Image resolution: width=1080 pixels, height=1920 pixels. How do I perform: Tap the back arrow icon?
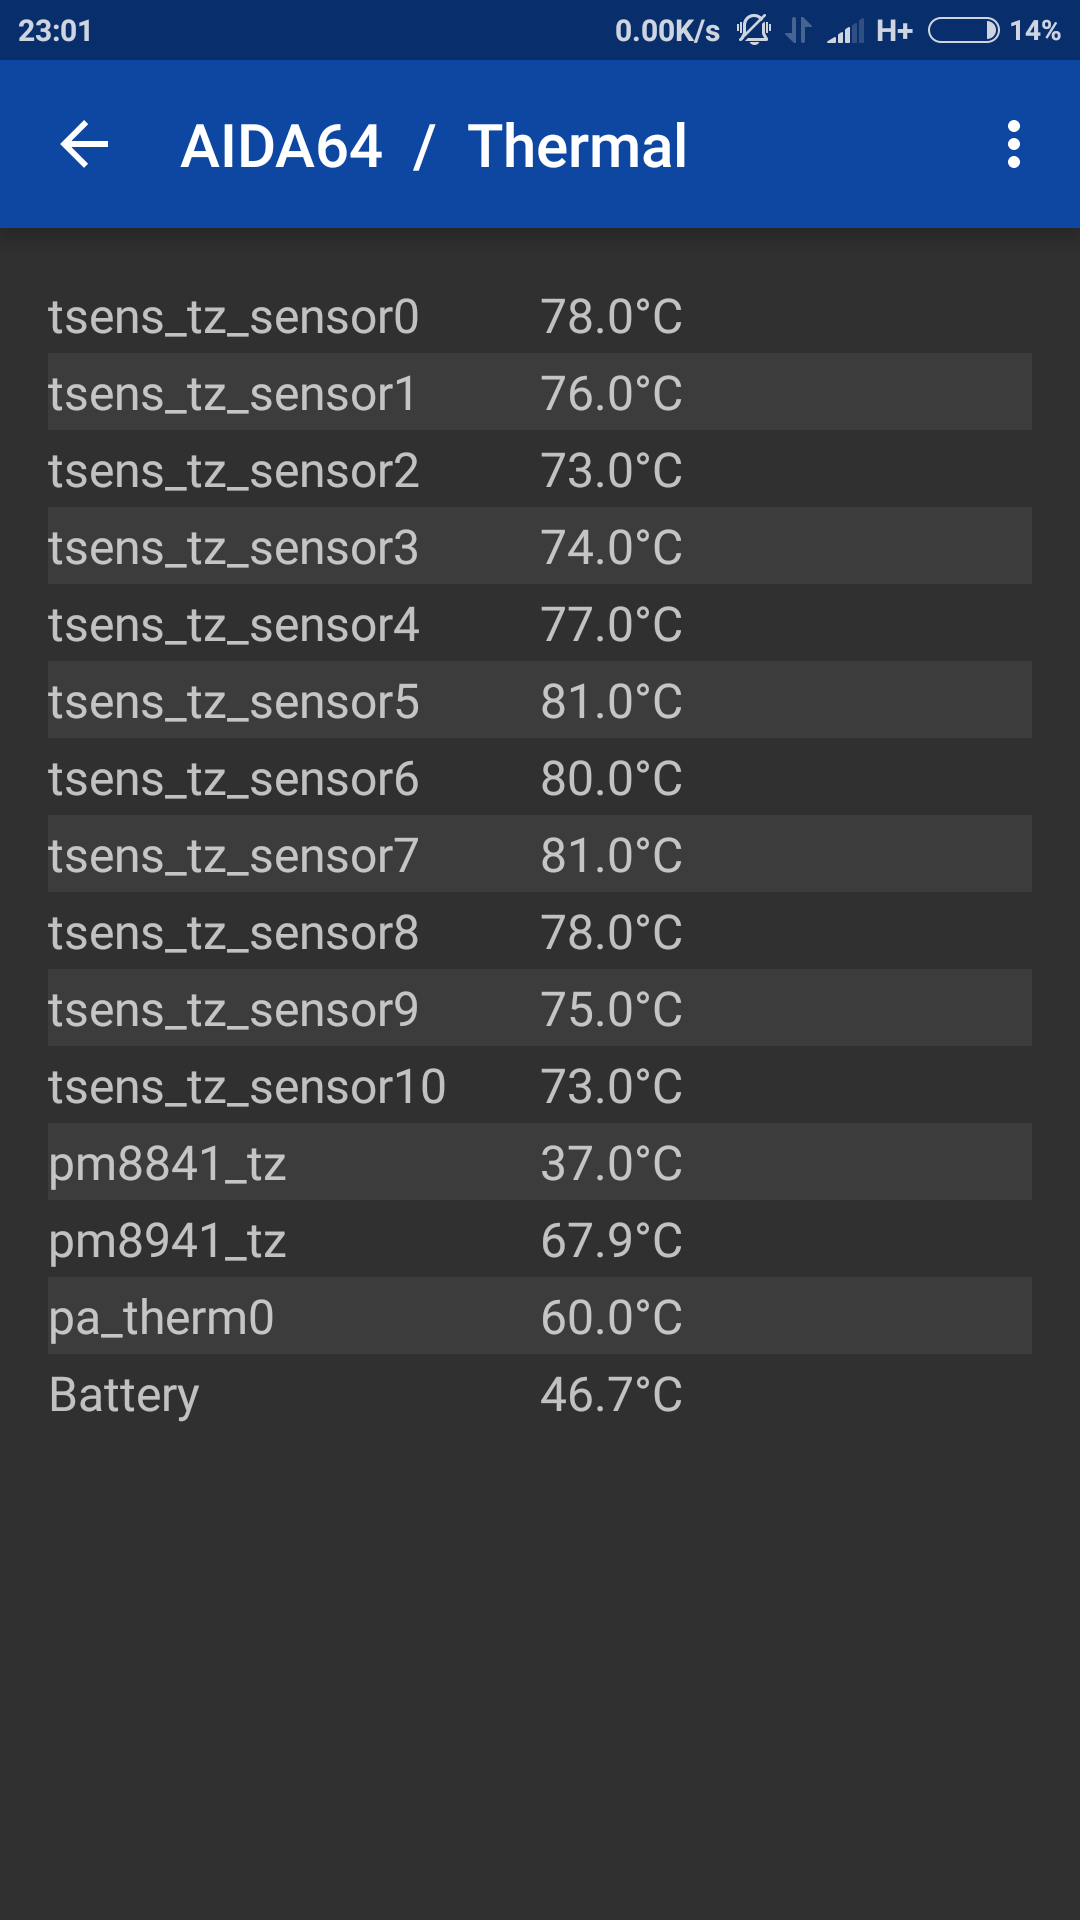pyautogui.click(x=84, y=145)
